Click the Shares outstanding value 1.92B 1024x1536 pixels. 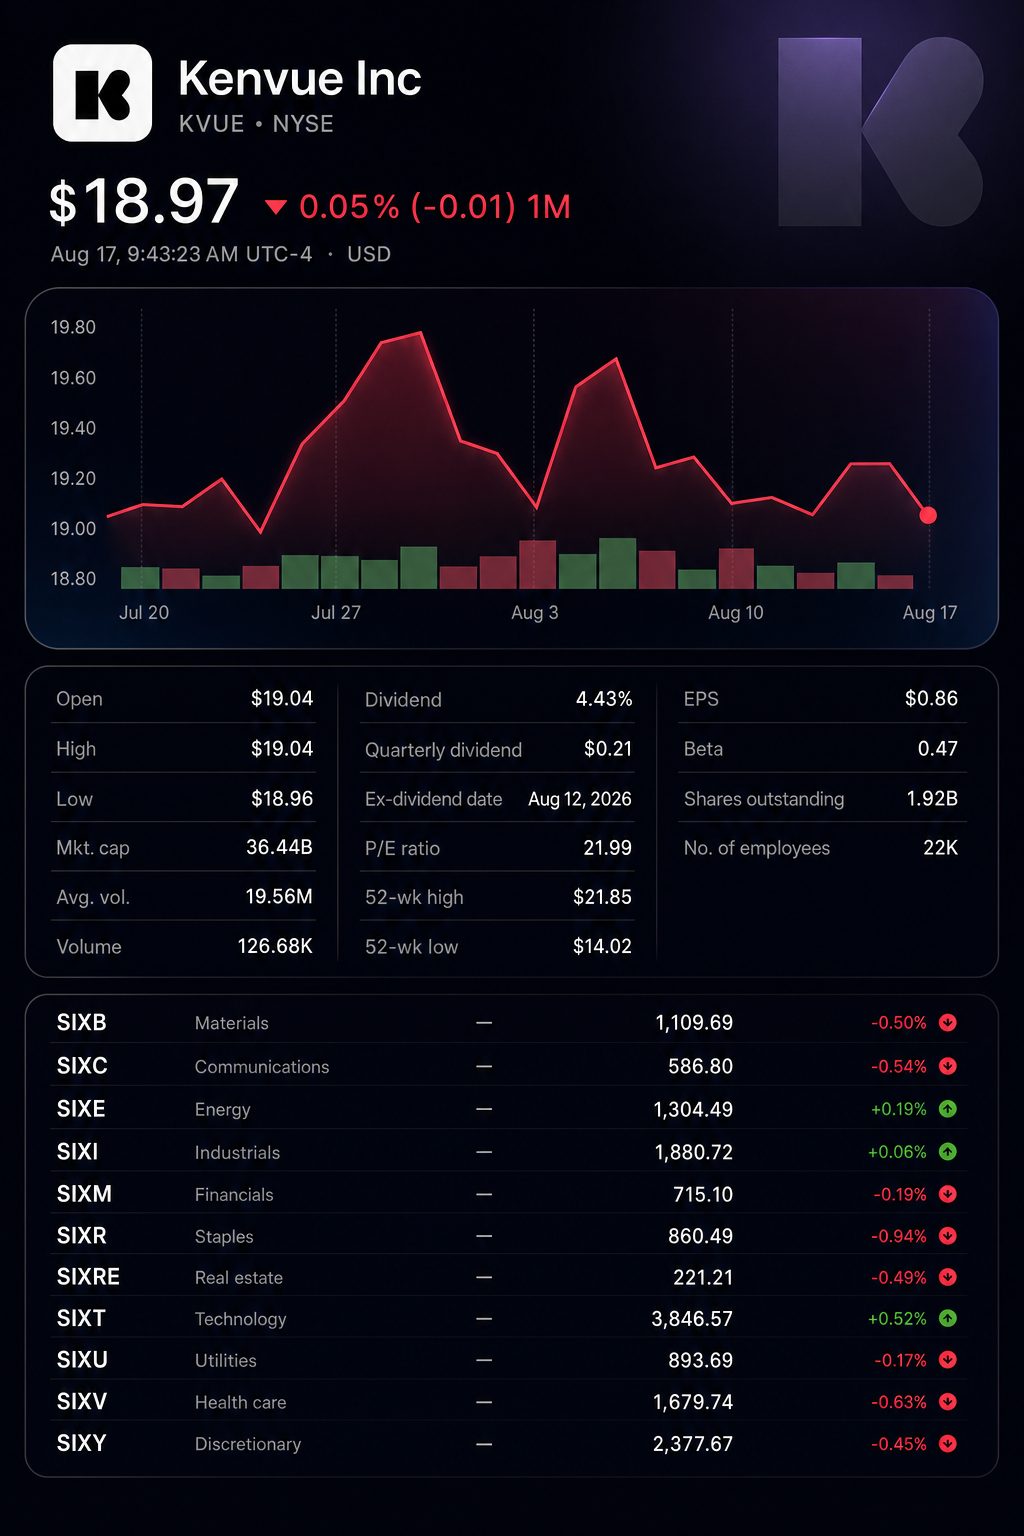click(932, 798)
